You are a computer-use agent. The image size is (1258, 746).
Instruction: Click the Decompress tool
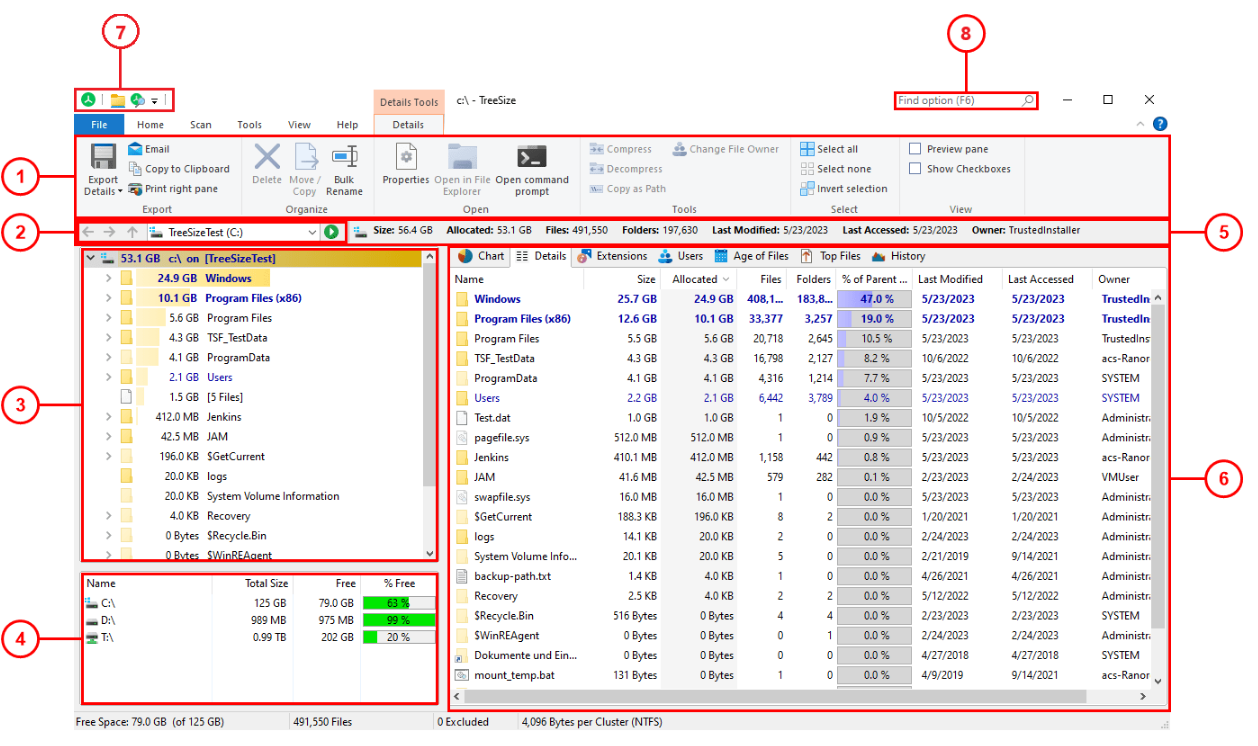pos(626,169)
